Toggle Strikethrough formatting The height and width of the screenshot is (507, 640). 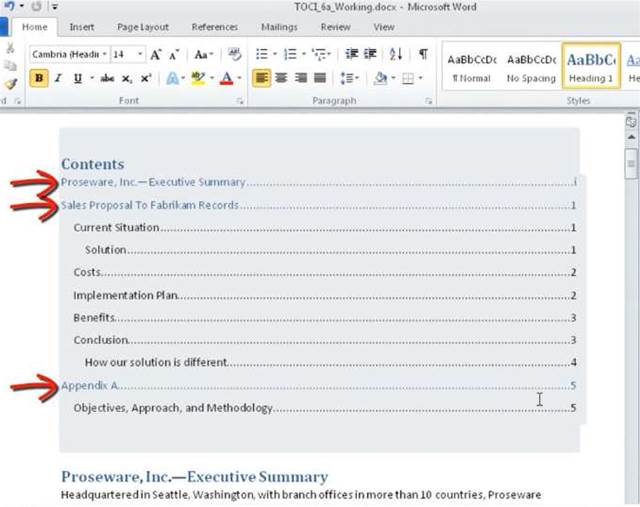(x=107, y=78)
